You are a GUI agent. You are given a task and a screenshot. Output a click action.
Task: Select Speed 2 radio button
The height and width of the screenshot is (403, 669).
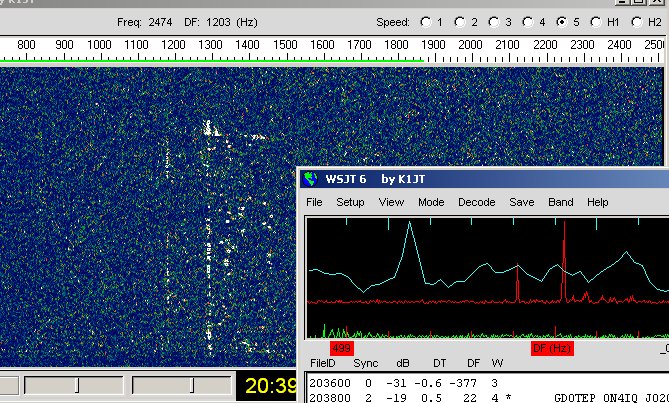pos(460,21)
